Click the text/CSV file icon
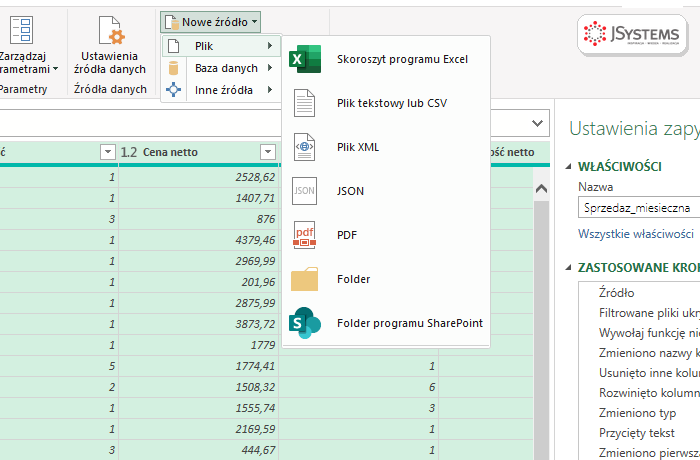 tap(304, 103)
